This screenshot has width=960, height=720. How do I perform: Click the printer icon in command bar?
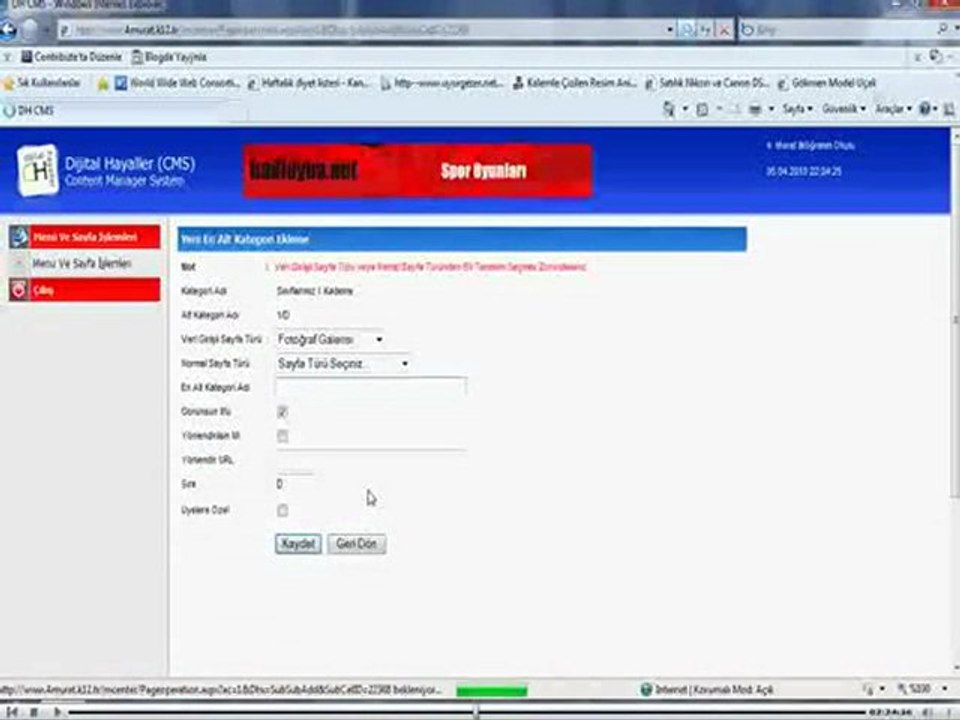coord(755,109)
